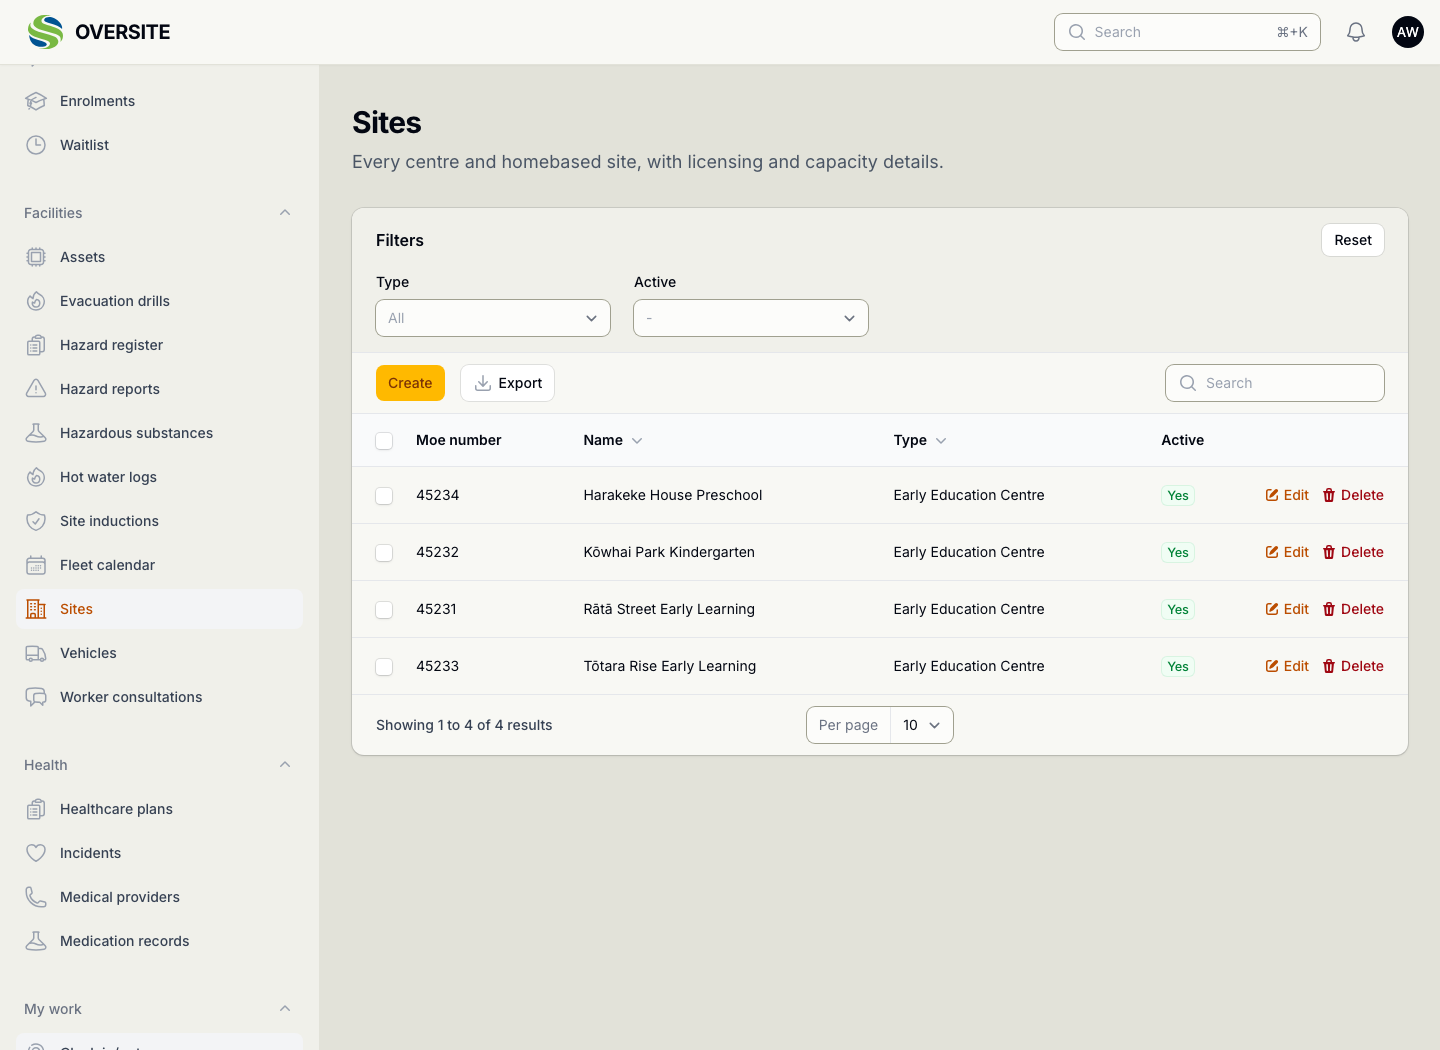Image resolution: width=1440 pixels, height=1050 pixels.
Task: Click the Evacuation drills fire icon
Action: click(x=36, y=301)
